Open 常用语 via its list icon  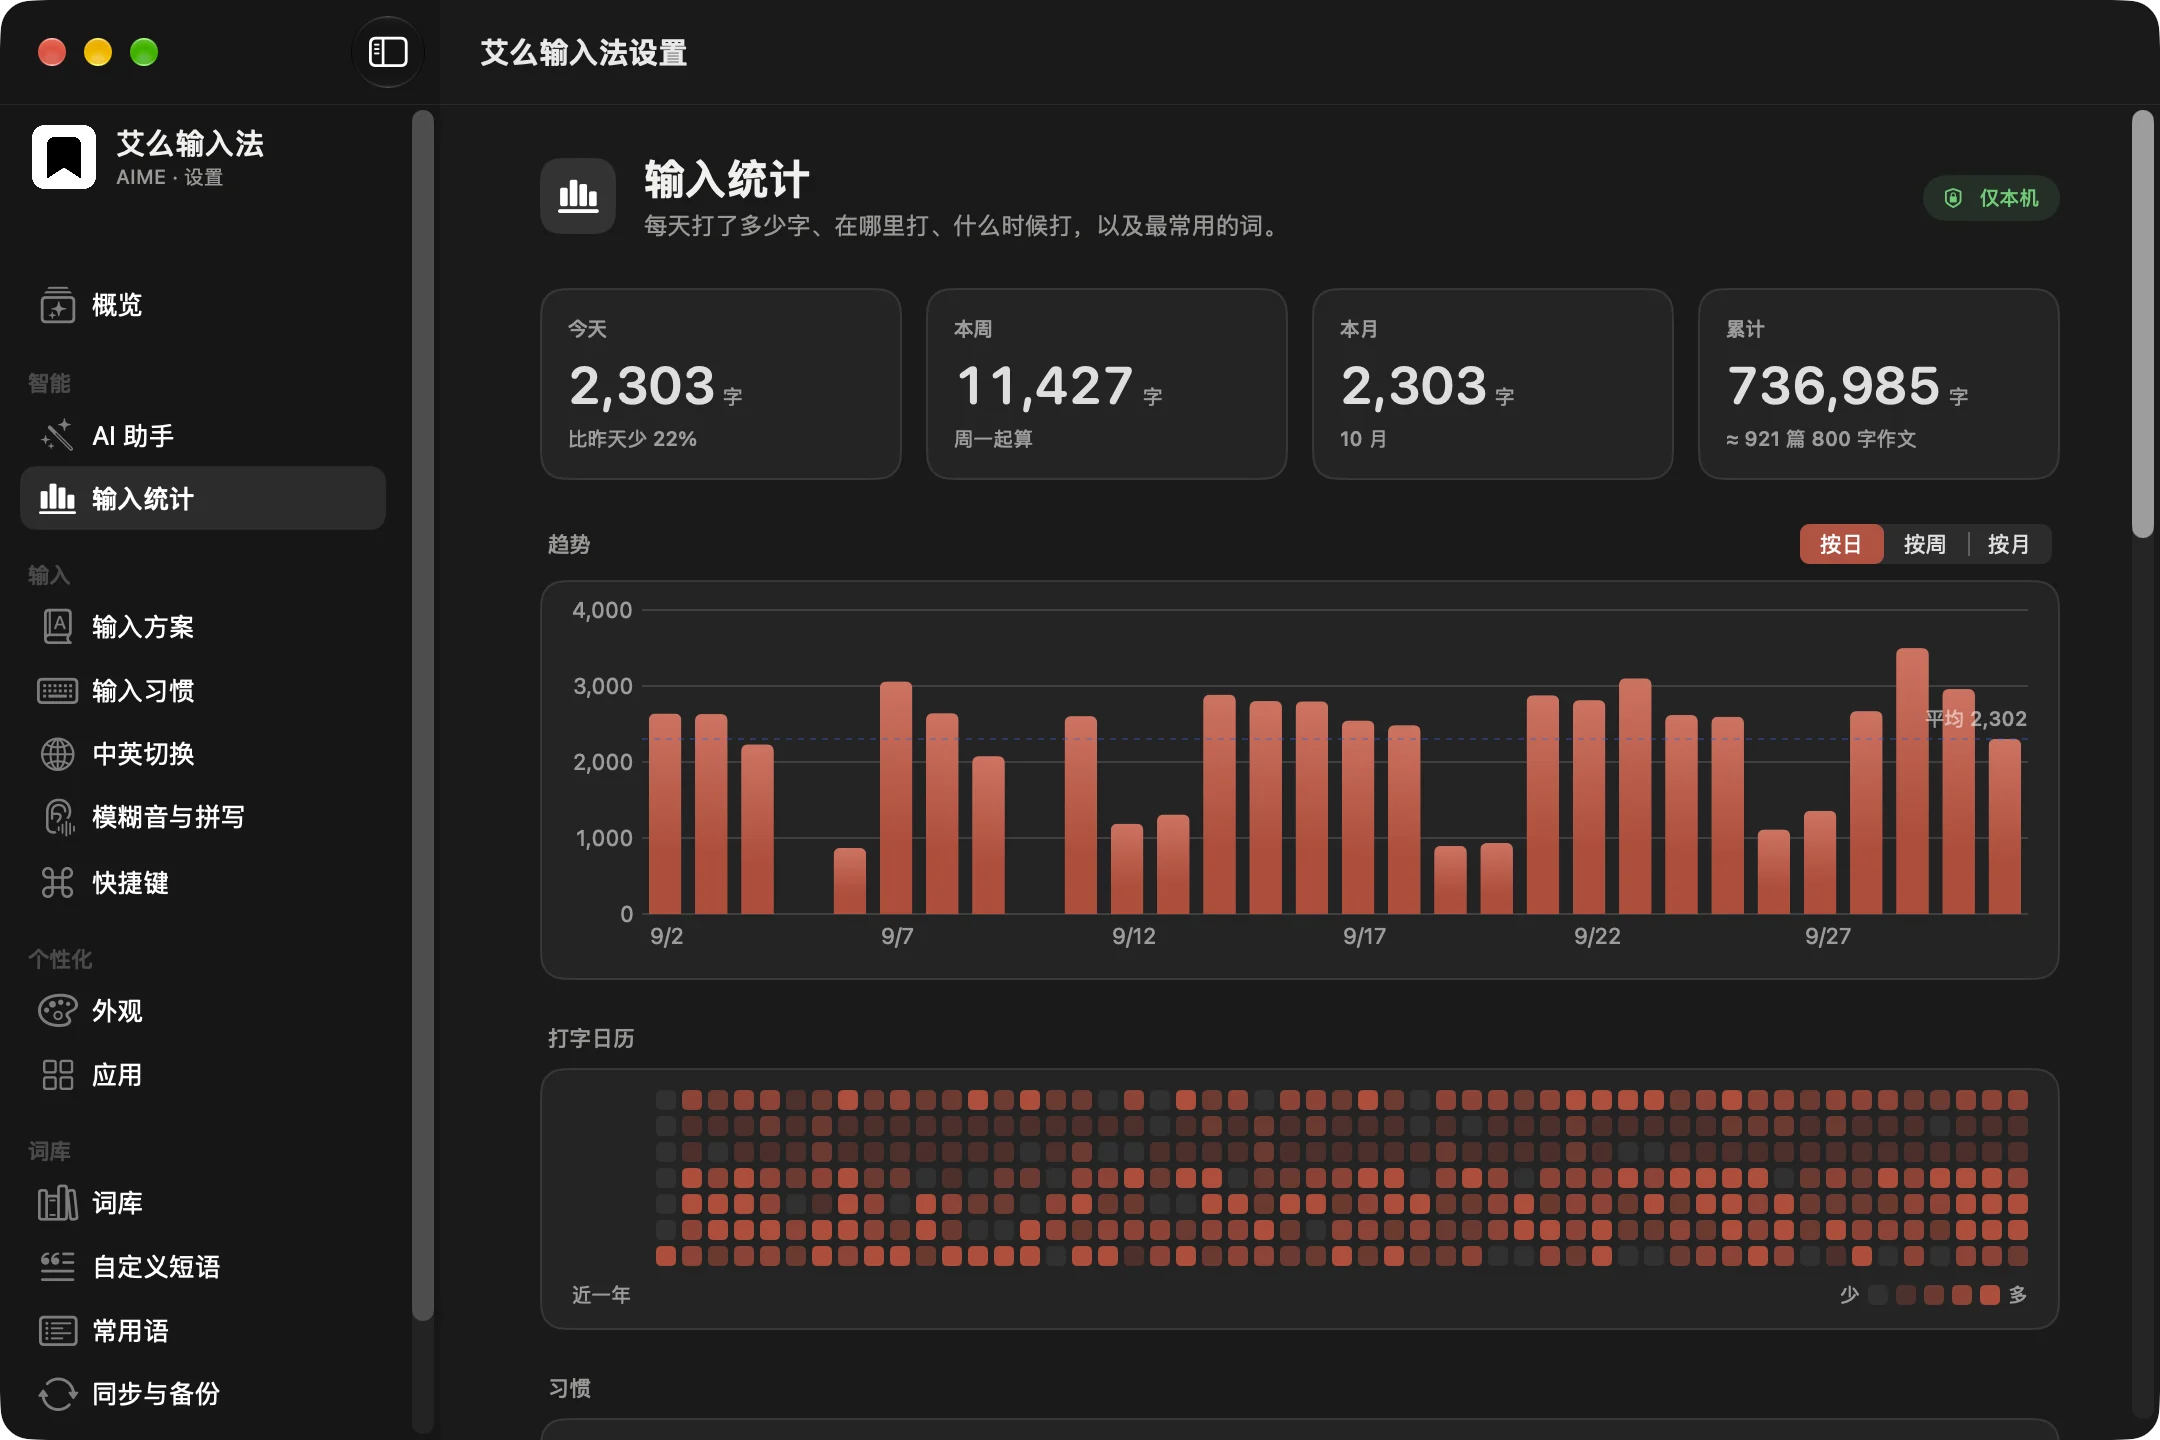coord(57,1331)
